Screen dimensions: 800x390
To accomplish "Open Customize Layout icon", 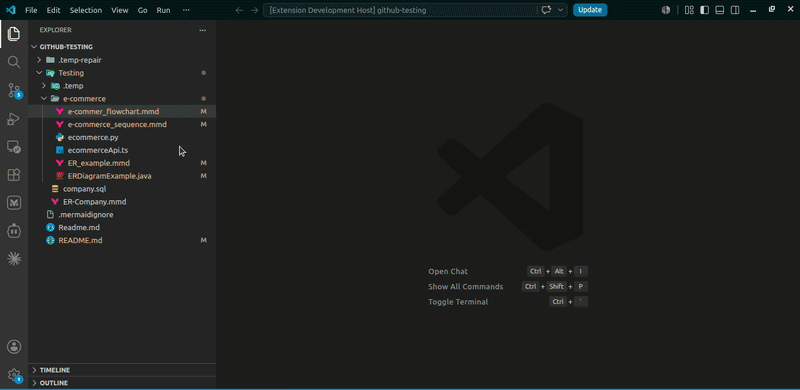I will tap(689, 10).
